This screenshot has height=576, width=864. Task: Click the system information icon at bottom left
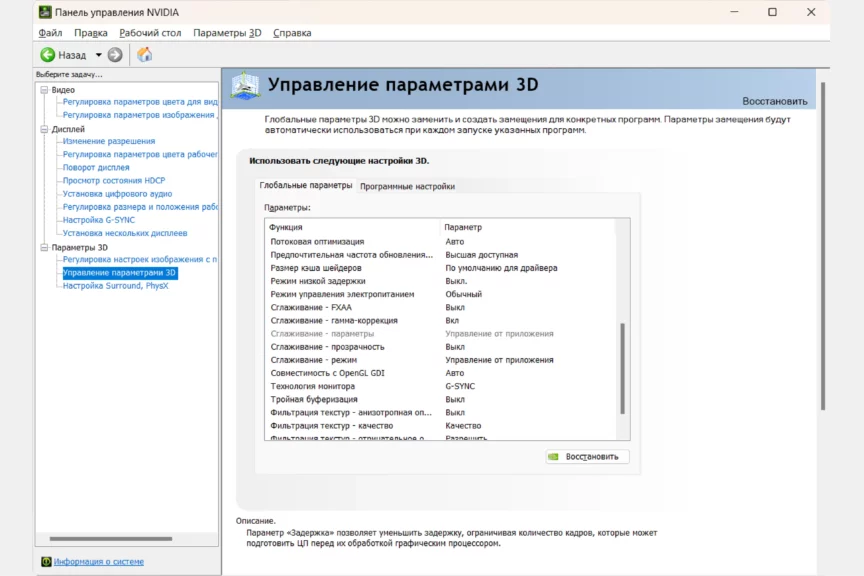tap(46, 562)
